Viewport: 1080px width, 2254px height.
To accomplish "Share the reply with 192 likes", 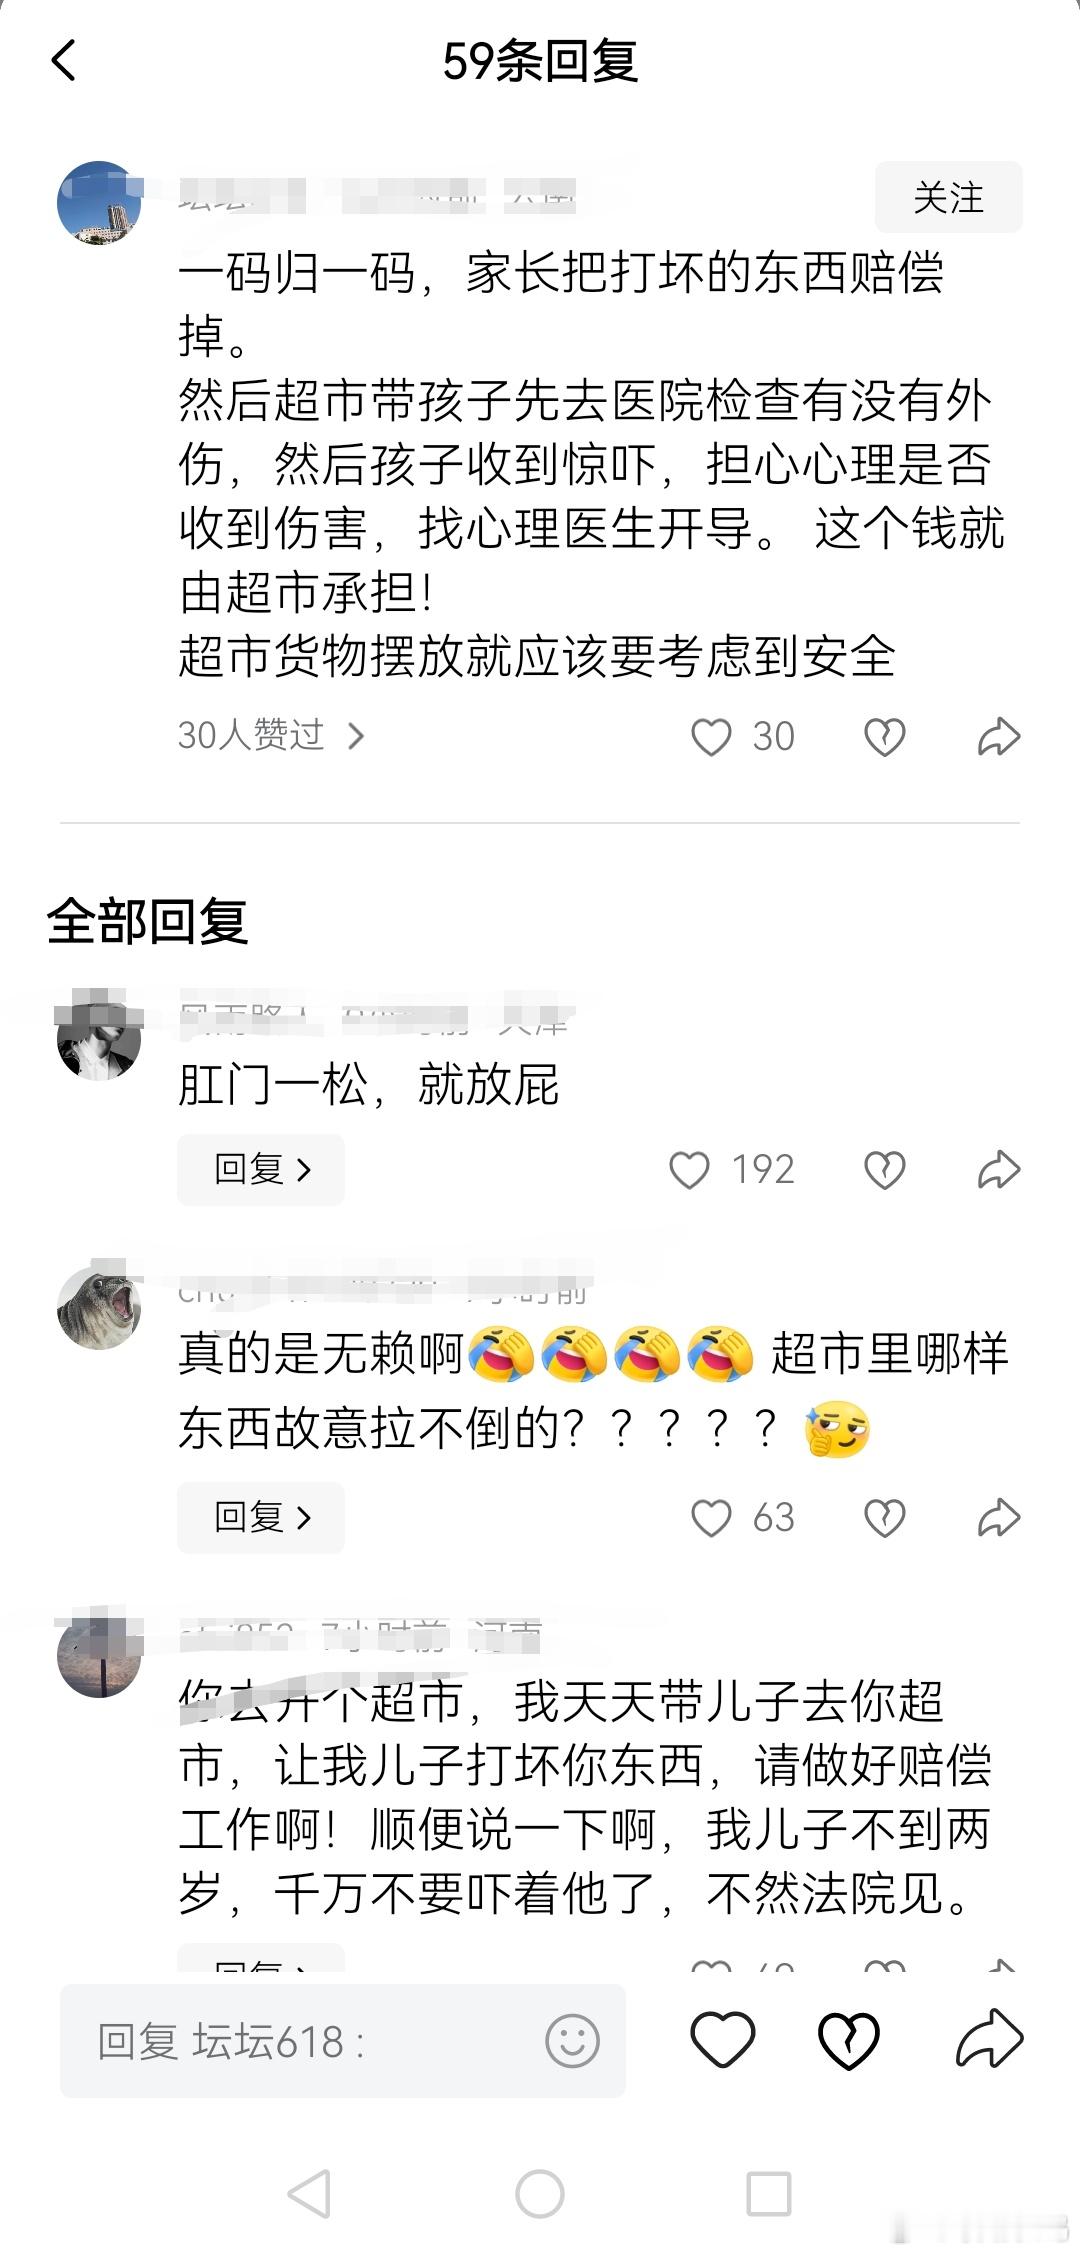I will tap(998, 1169).
